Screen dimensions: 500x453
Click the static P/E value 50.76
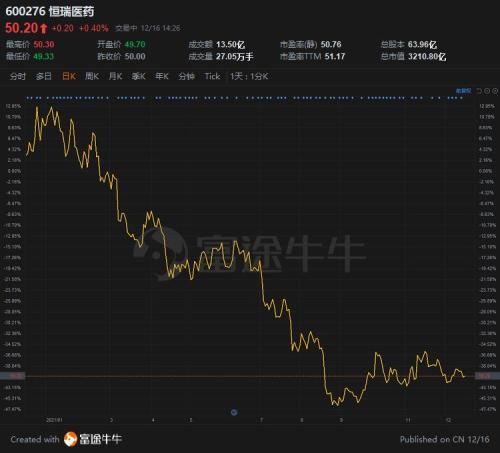click(x=331, y=44)
